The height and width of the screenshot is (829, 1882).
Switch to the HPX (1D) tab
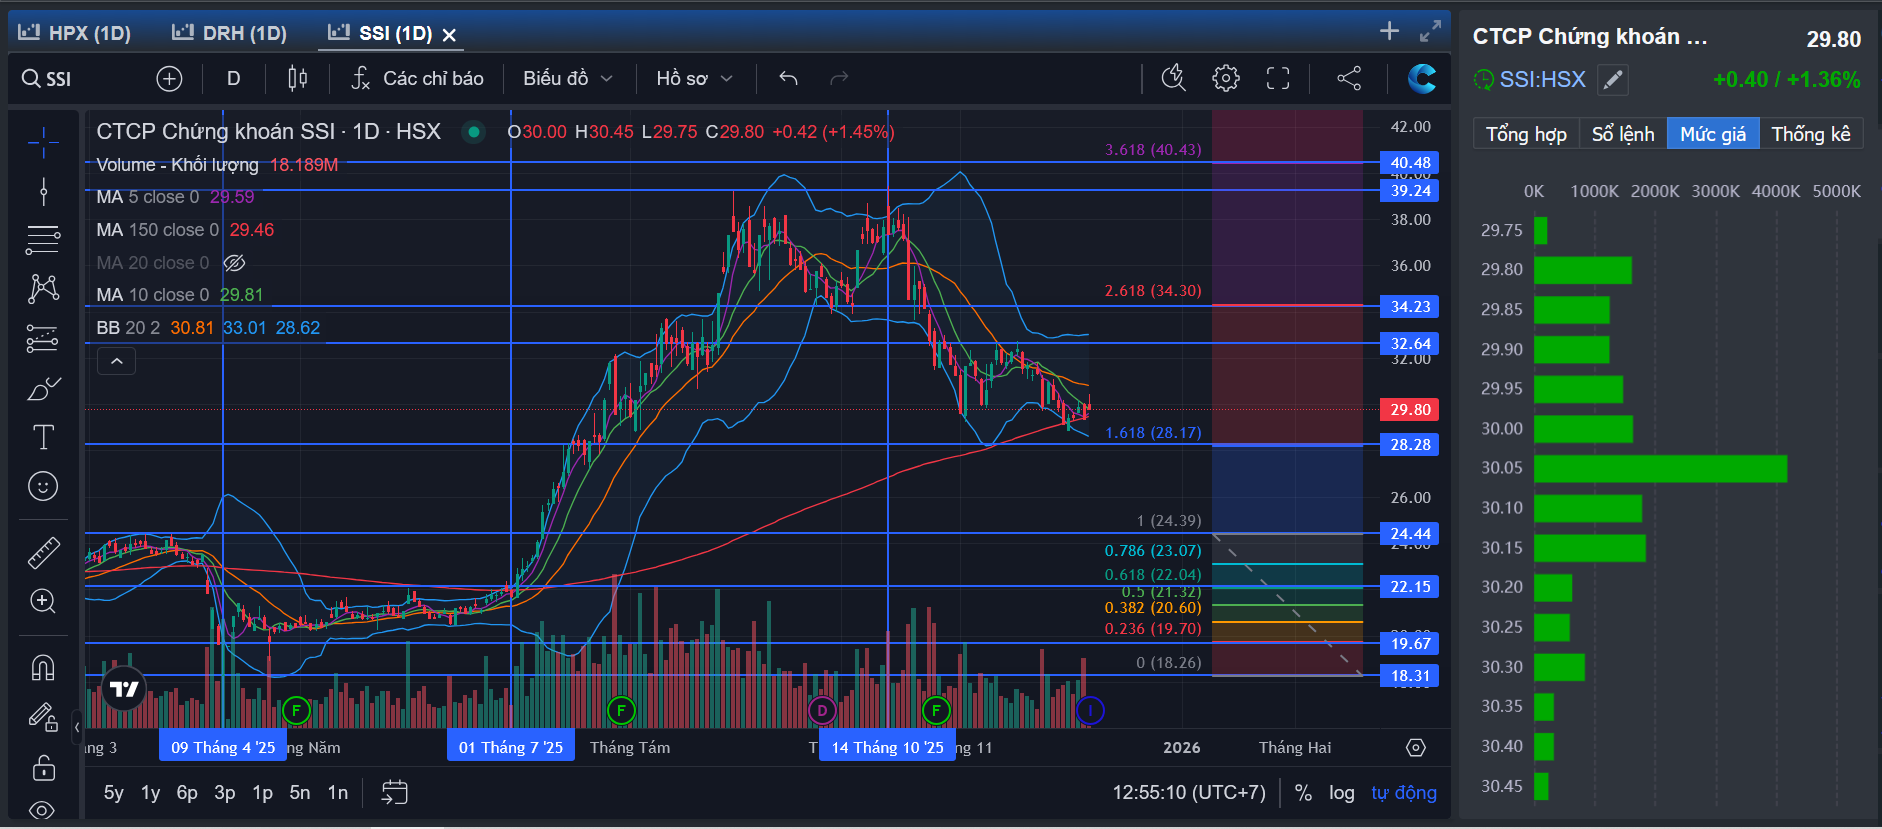(x=75, y=33)
